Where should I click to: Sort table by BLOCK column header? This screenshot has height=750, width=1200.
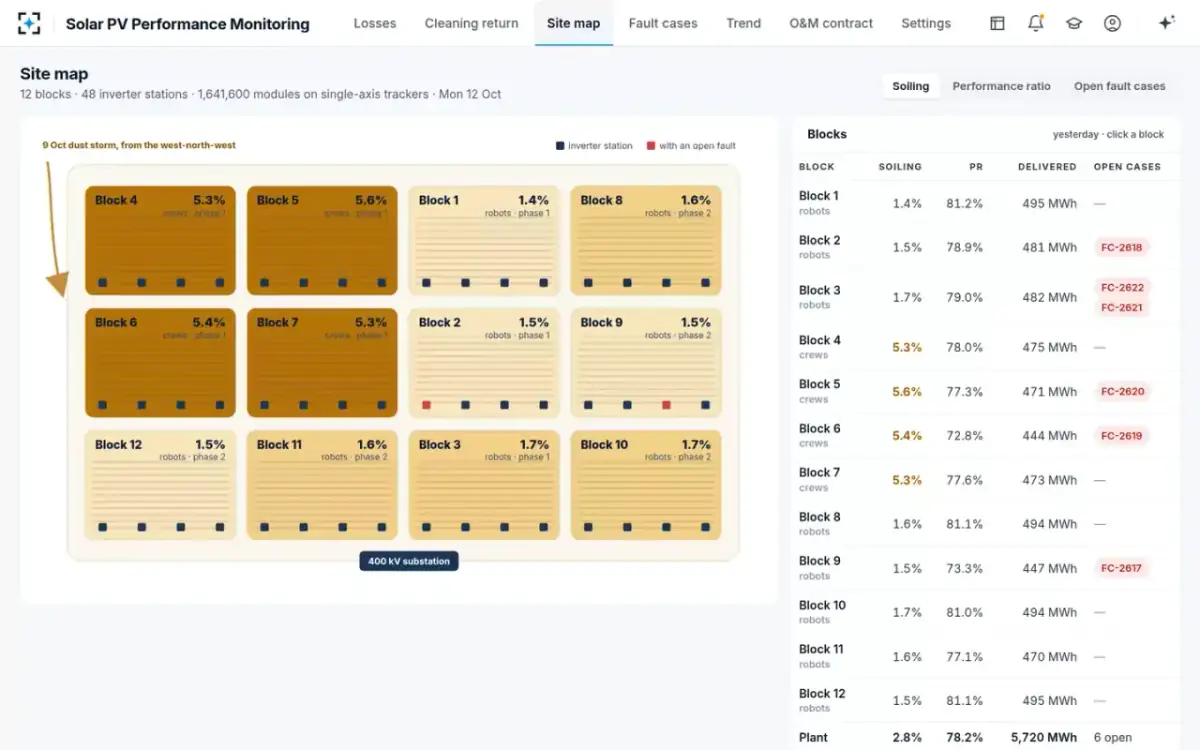coord(817,167)
